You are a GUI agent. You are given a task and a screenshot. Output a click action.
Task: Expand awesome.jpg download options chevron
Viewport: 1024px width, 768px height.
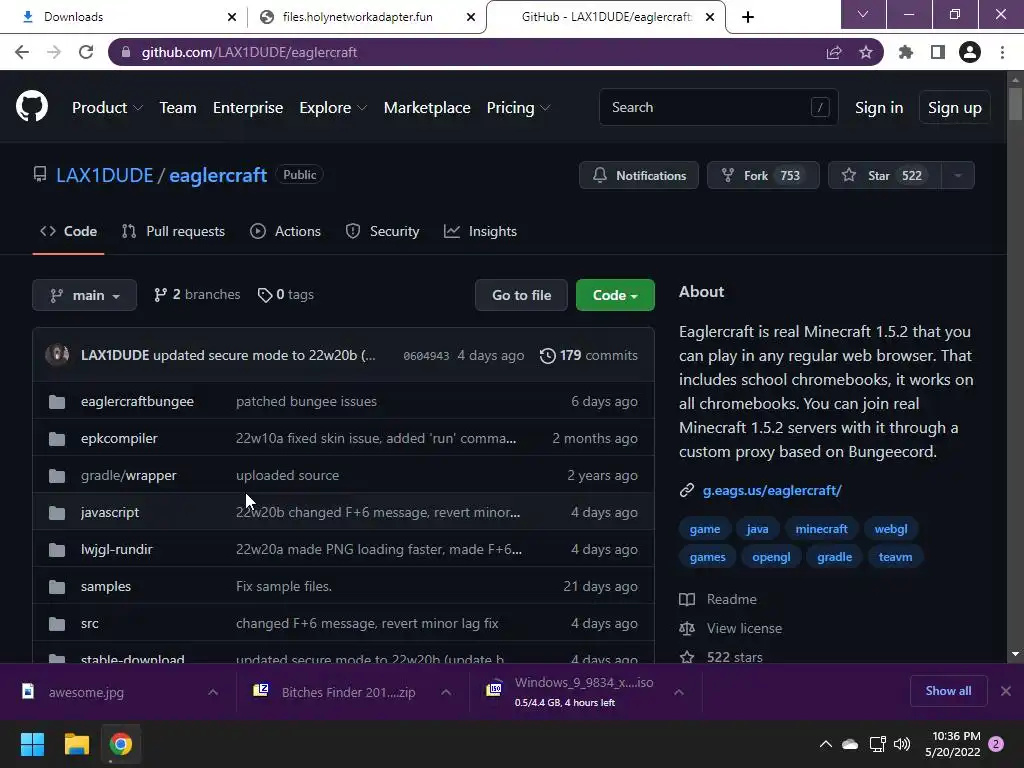(213, 692)
